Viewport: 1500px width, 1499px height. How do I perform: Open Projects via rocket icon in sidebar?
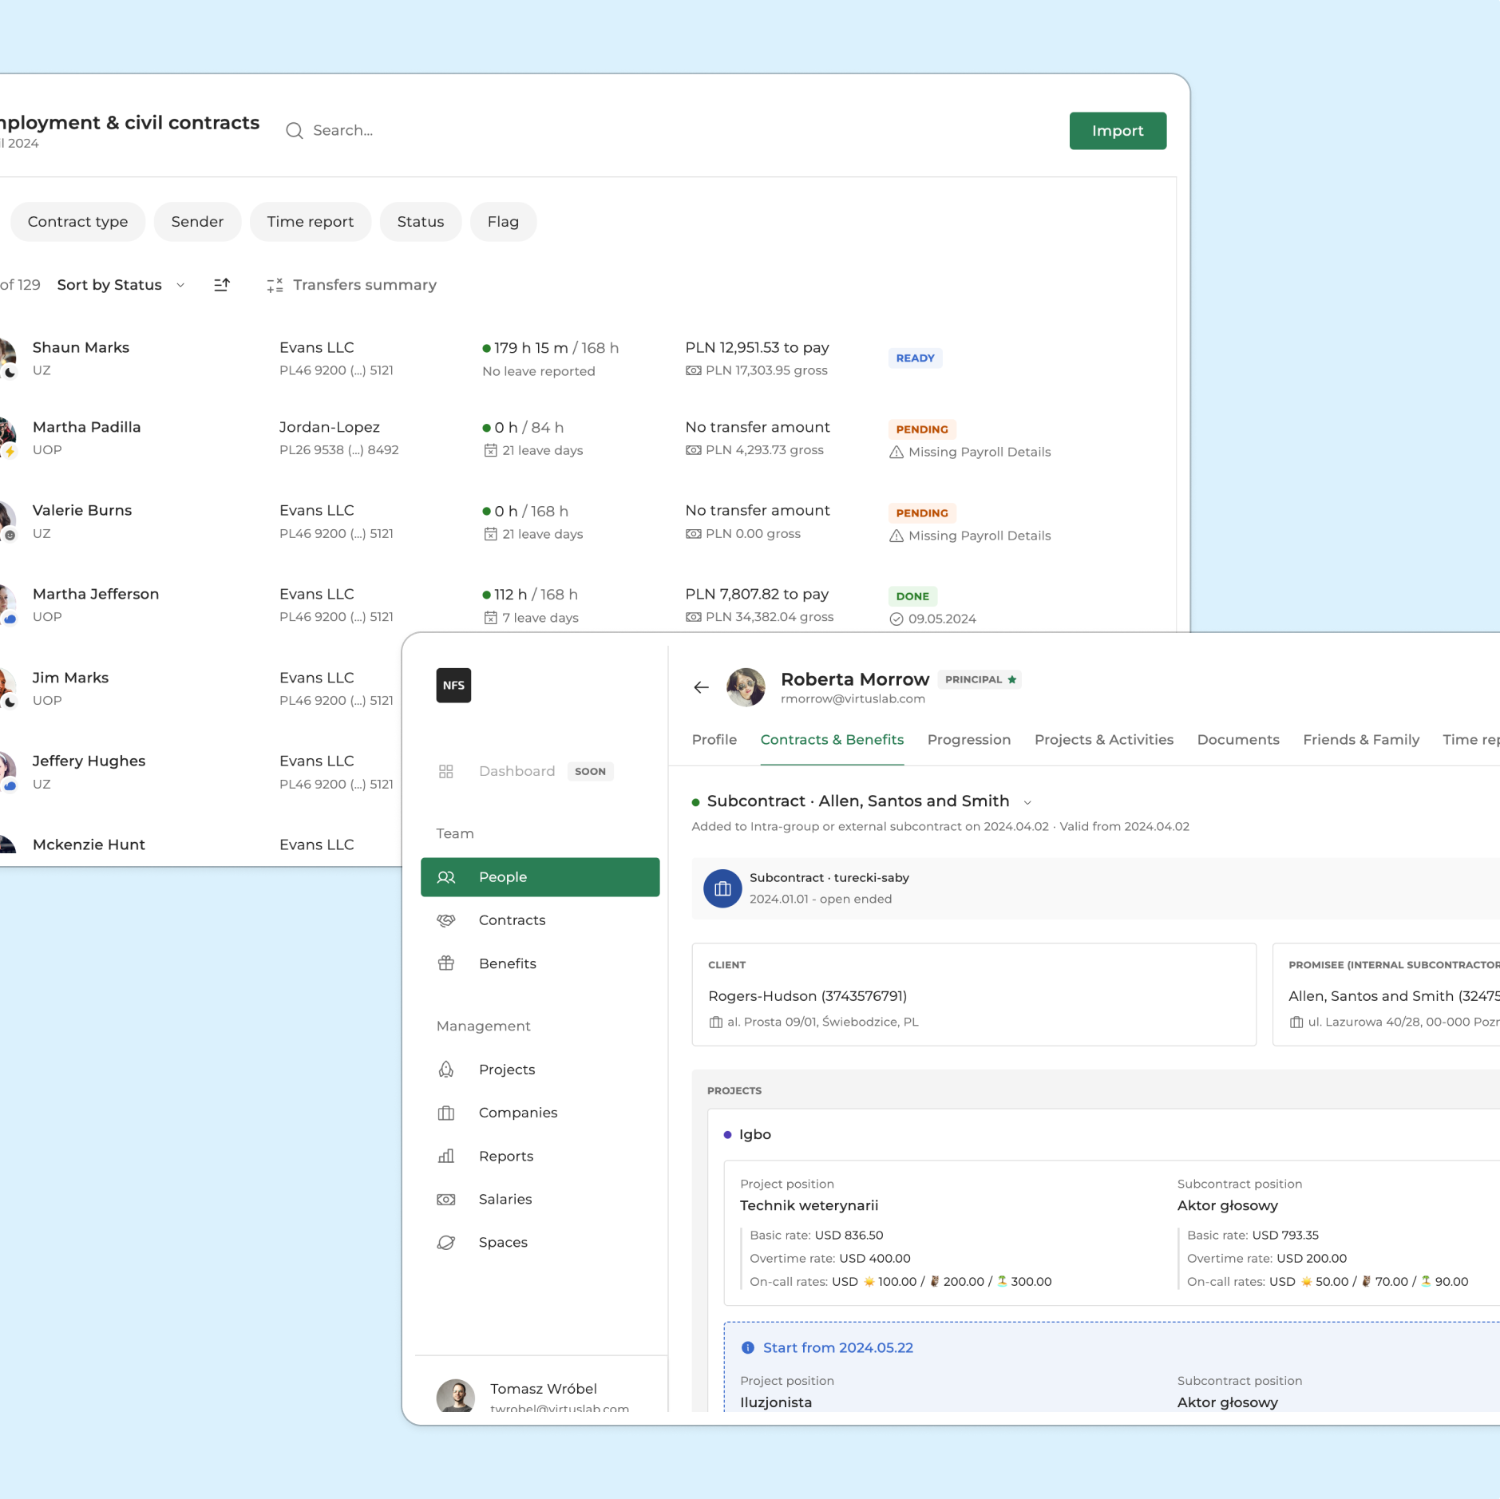point(446,1069)
